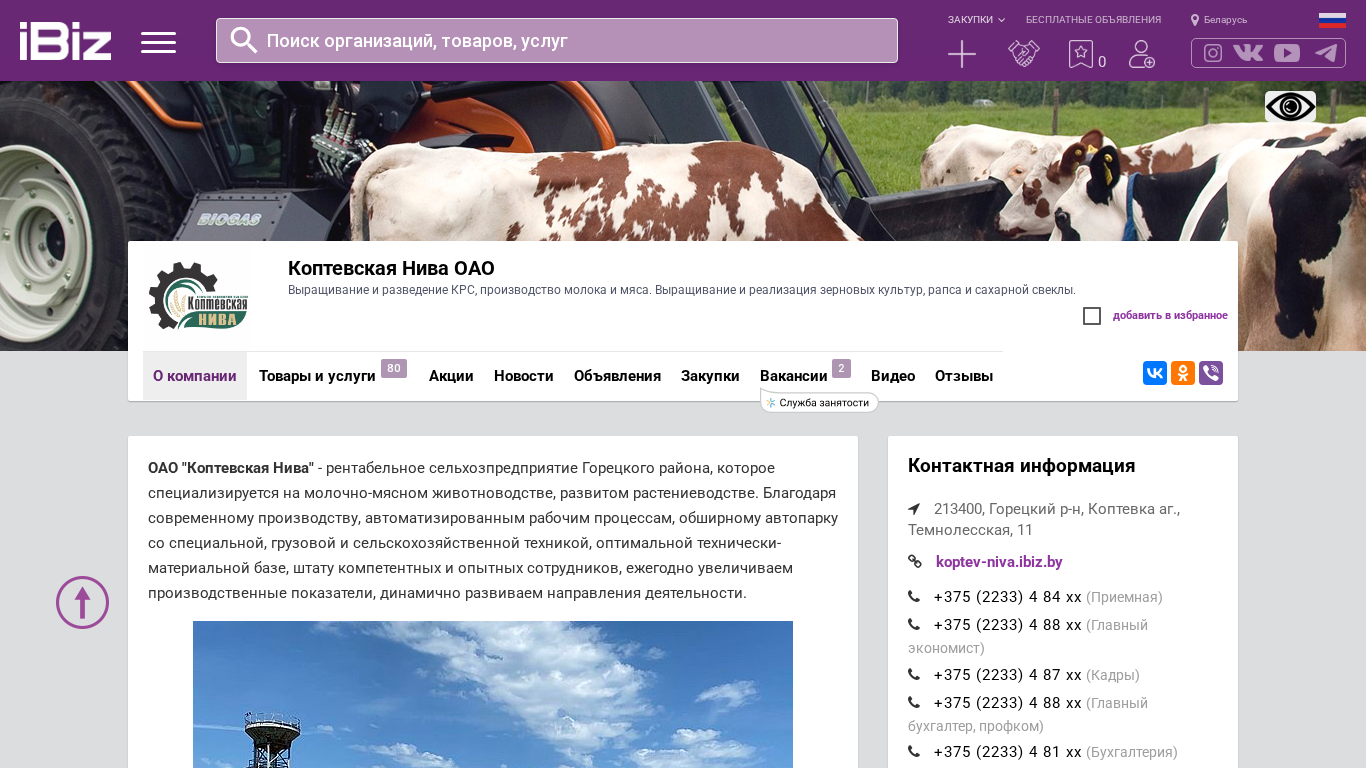The image size is (1366, 768).
Task: Click the Russian flag language icon
Action: click(1332, 20)
